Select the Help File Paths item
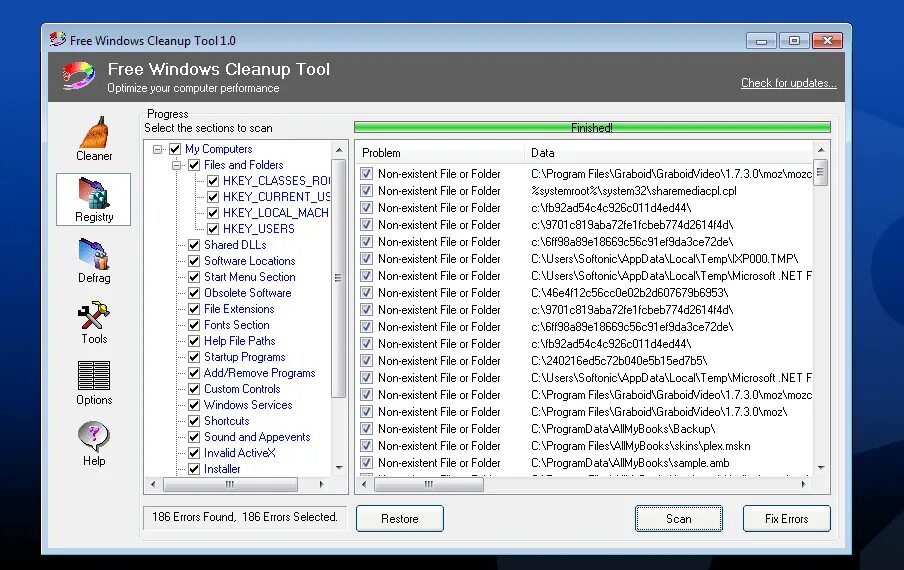Viewport: 904px width, 570px height. (239, 341)
